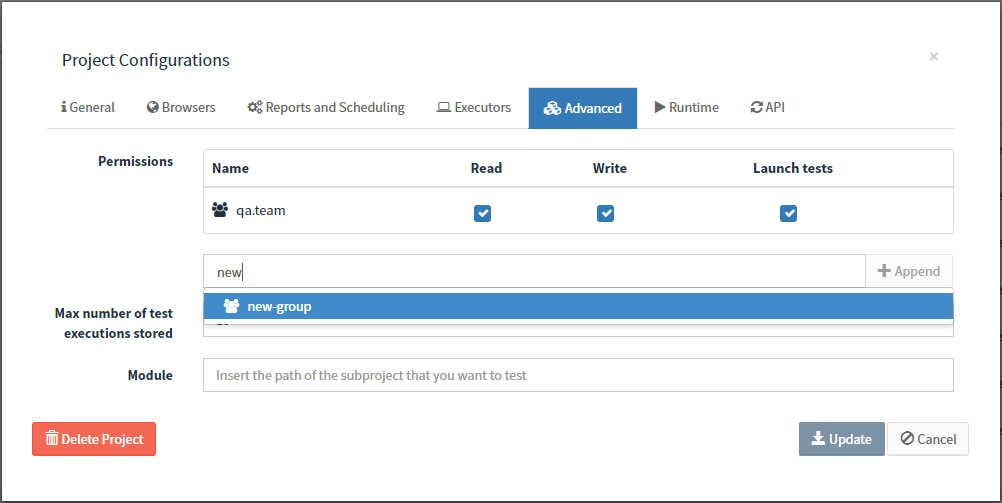This screenshot has height=503, width=1002.
Task: Click the qa.team name text
Action: 261,210
